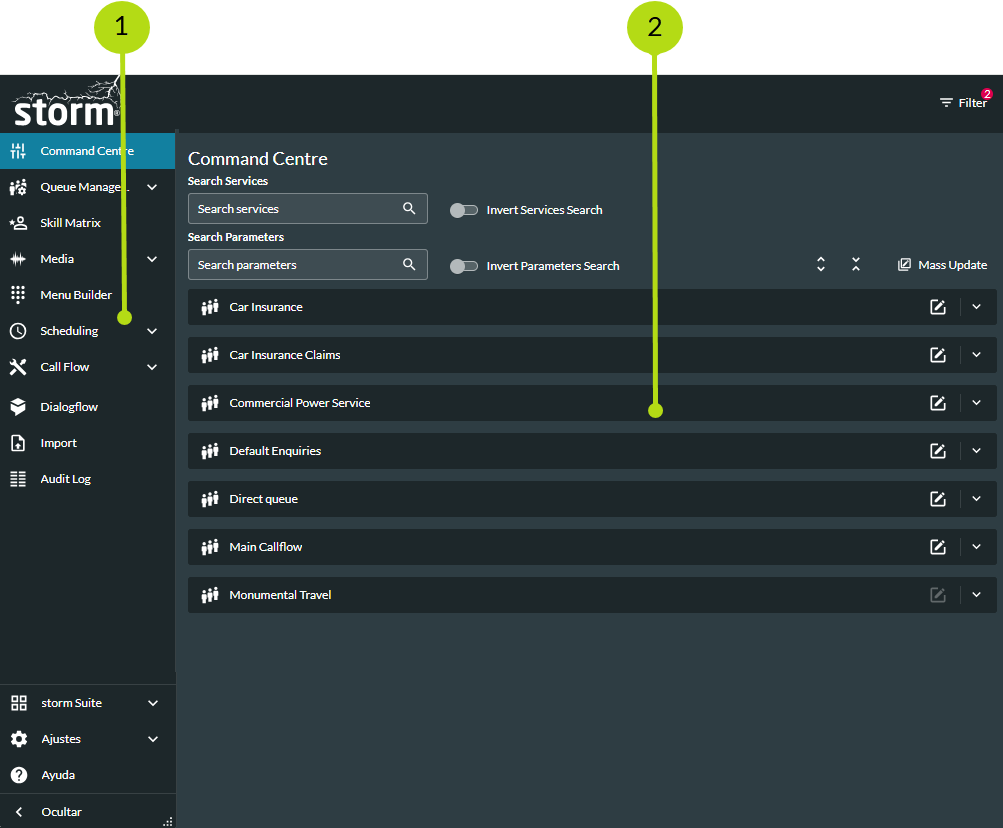Viewport: 1003px width, 828px height.
Task: Open Audit Log menu item
Action: 88,479
